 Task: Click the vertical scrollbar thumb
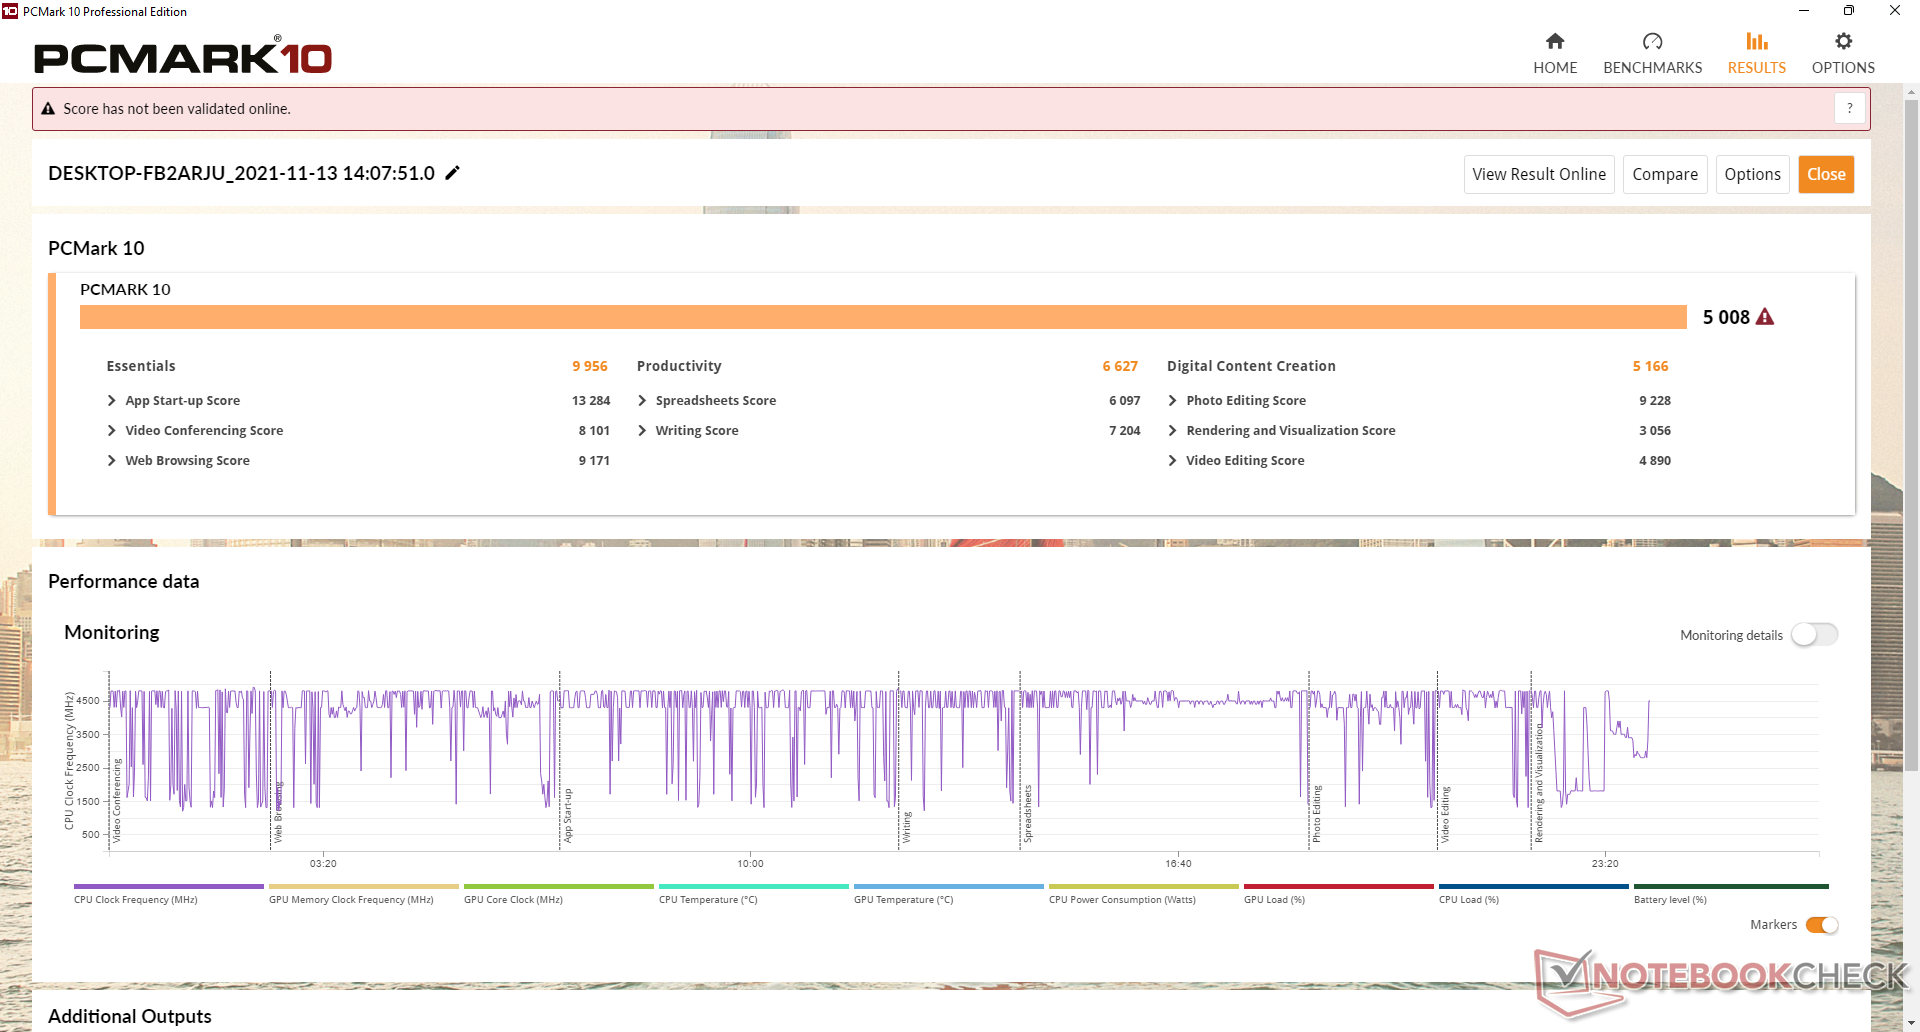[x=1911, y=435]
